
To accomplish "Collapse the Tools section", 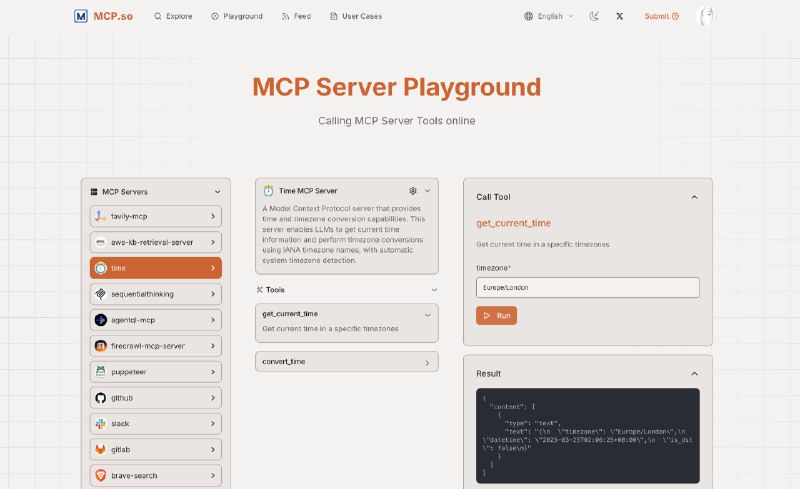I will 434,290.
